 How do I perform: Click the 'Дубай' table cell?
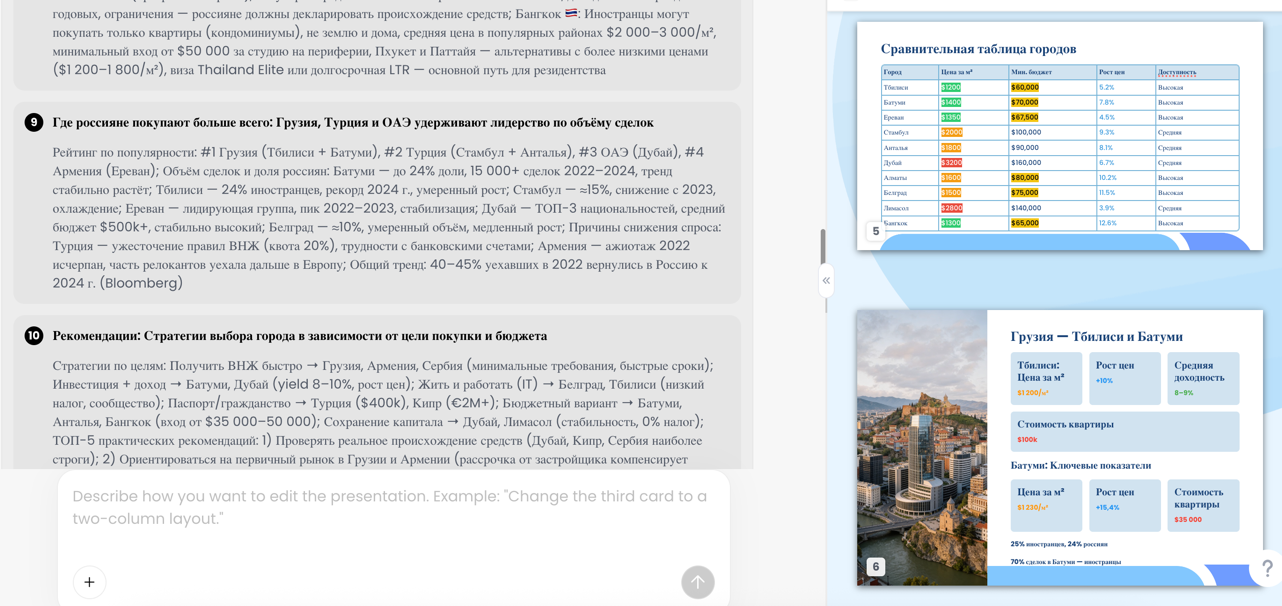click(909, 162)
